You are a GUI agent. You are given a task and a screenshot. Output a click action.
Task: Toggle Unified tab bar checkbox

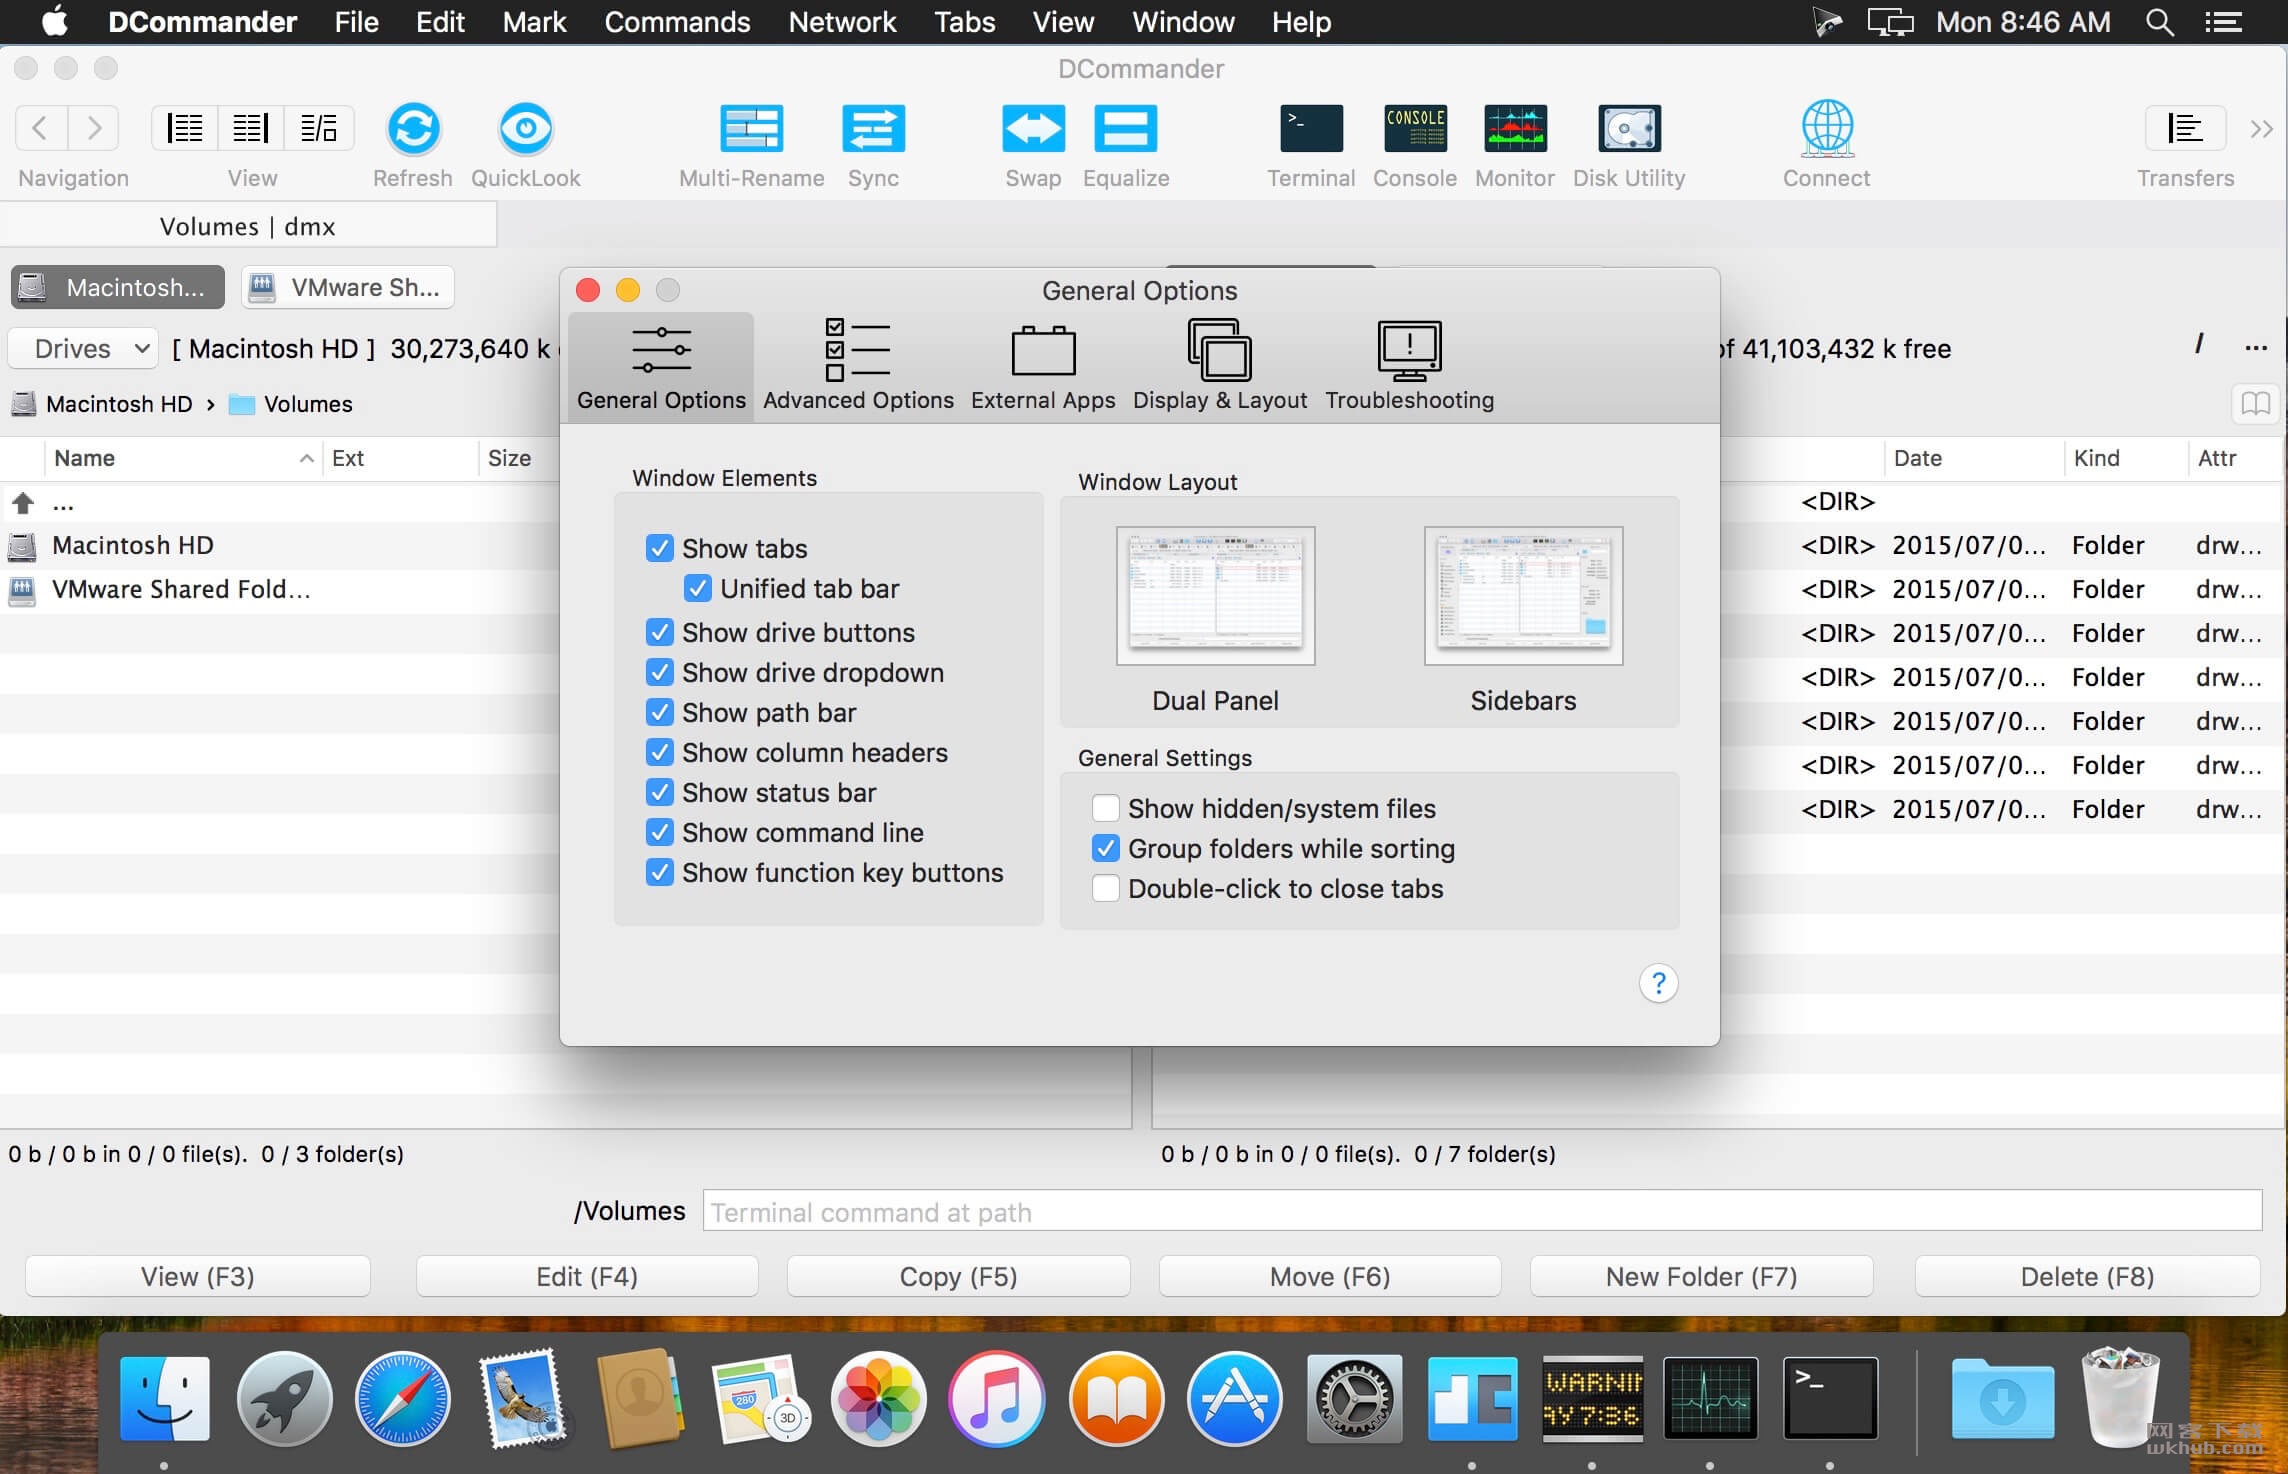click(697, 588)
